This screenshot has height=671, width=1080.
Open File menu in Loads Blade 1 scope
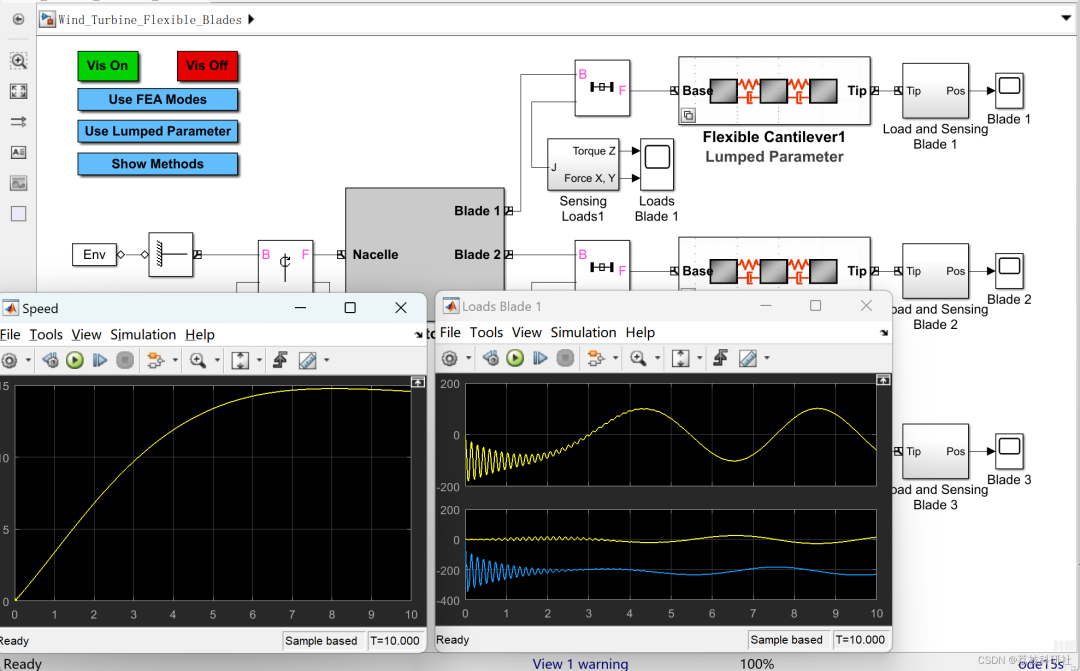(450, 333)
